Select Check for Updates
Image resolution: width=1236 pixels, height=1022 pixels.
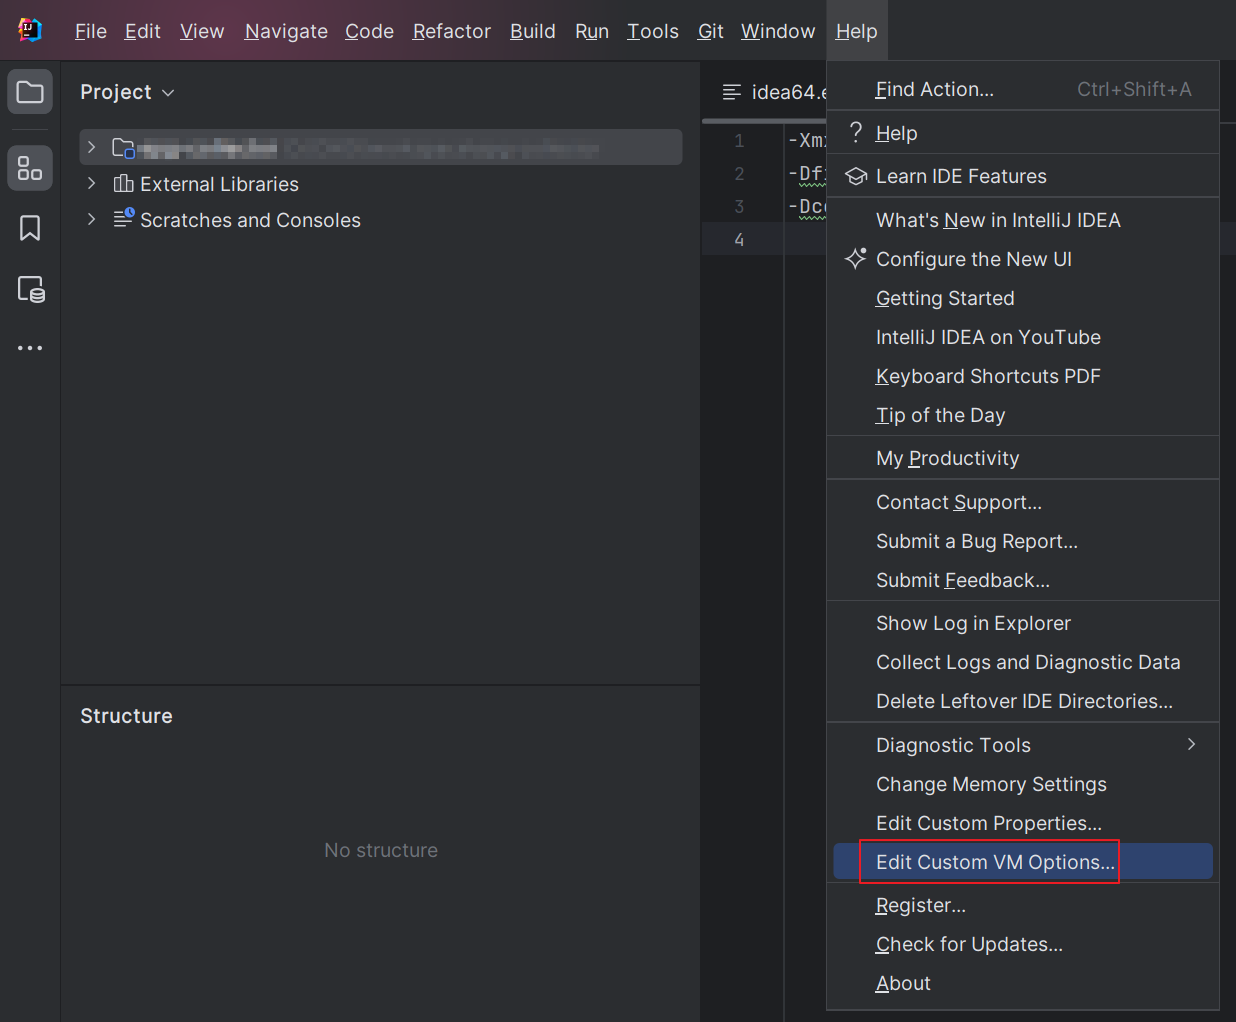point(1023,944)
